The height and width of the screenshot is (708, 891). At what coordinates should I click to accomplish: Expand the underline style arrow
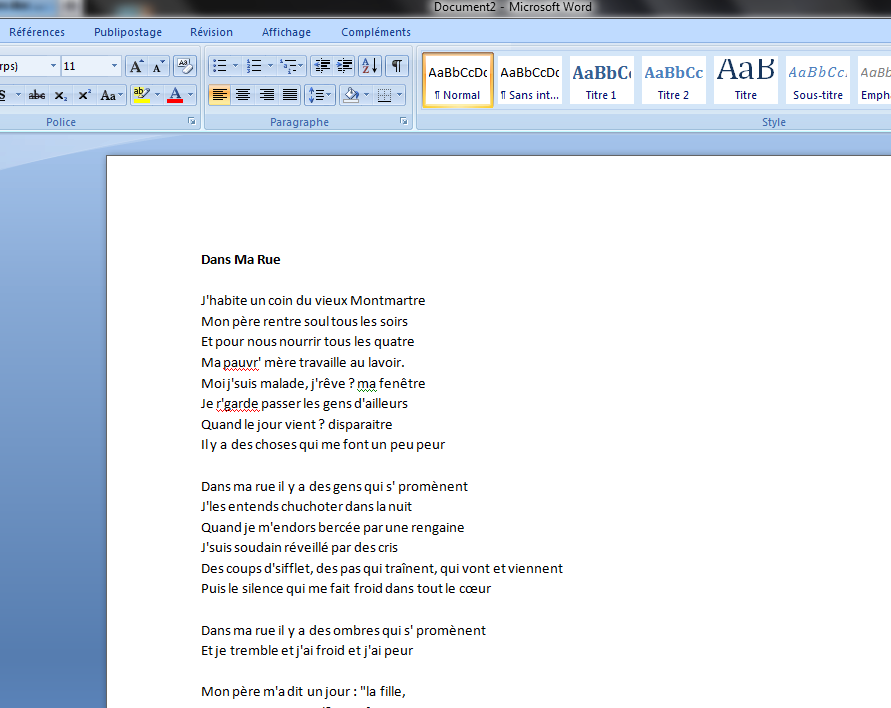coord(19,95)
